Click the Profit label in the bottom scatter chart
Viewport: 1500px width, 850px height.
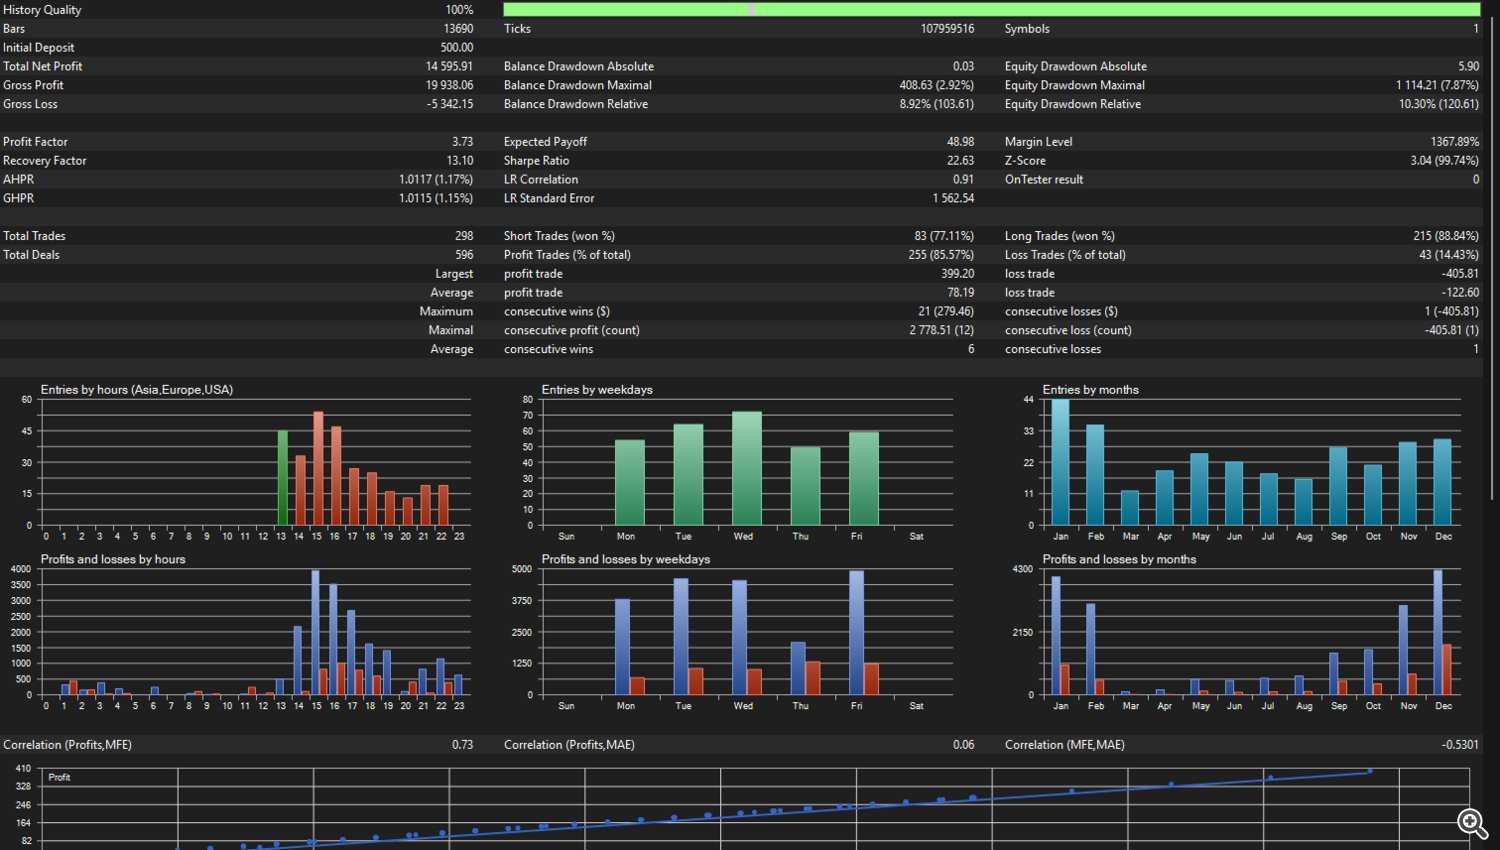click(x=59, y=777)
